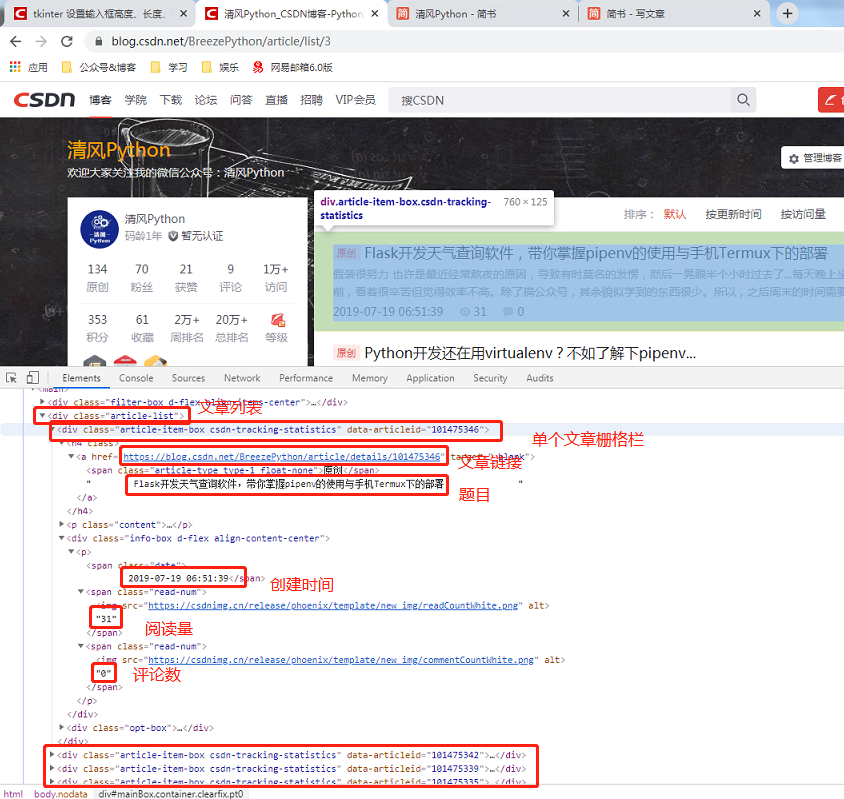Sort articles by 按访问量
Viewport: 844px width, 799px height.
pos(803,214)
